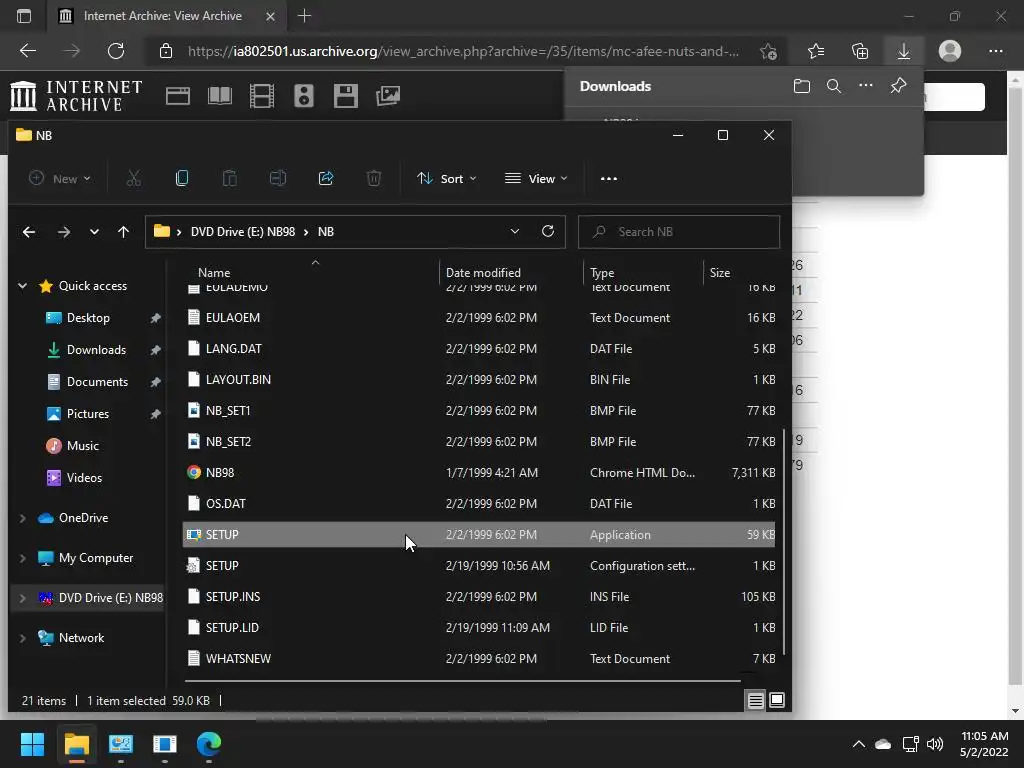
Task: Open the See more ellipsis in Explorer toolbar
Action: [x=609, y=178]
